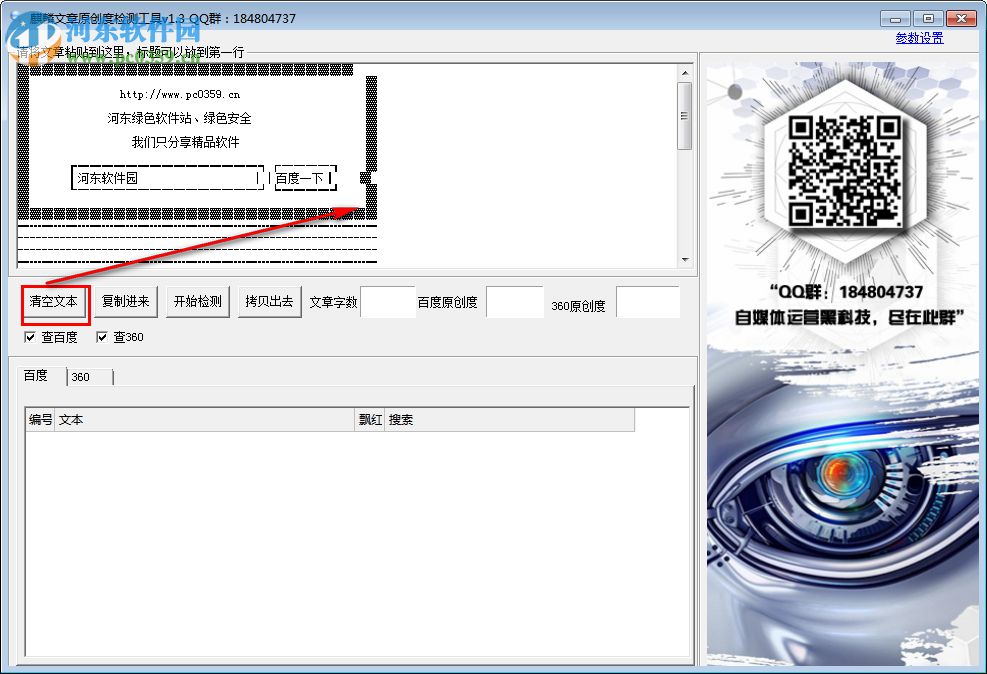The image size is (987, 674).
Task: Click the 清空文本 button
Action: tap(54, 302)
